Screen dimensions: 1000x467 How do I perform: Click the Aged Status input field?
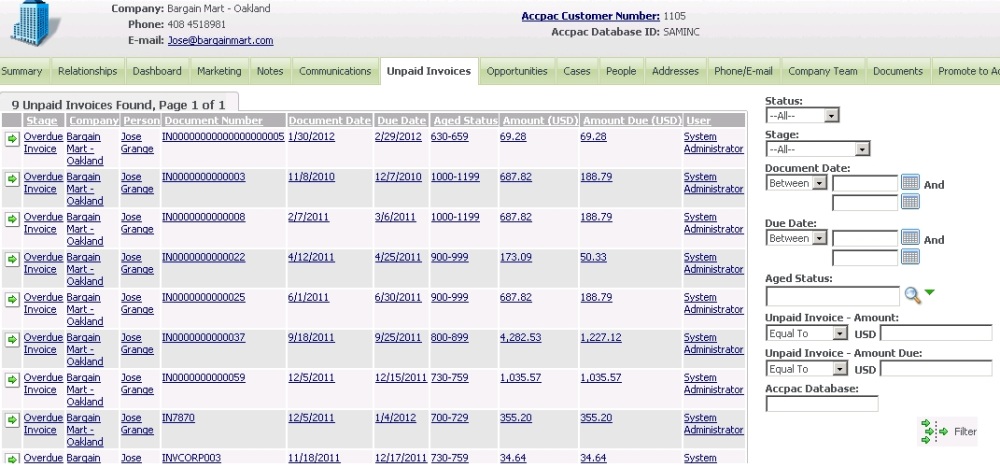click(832, 296)
